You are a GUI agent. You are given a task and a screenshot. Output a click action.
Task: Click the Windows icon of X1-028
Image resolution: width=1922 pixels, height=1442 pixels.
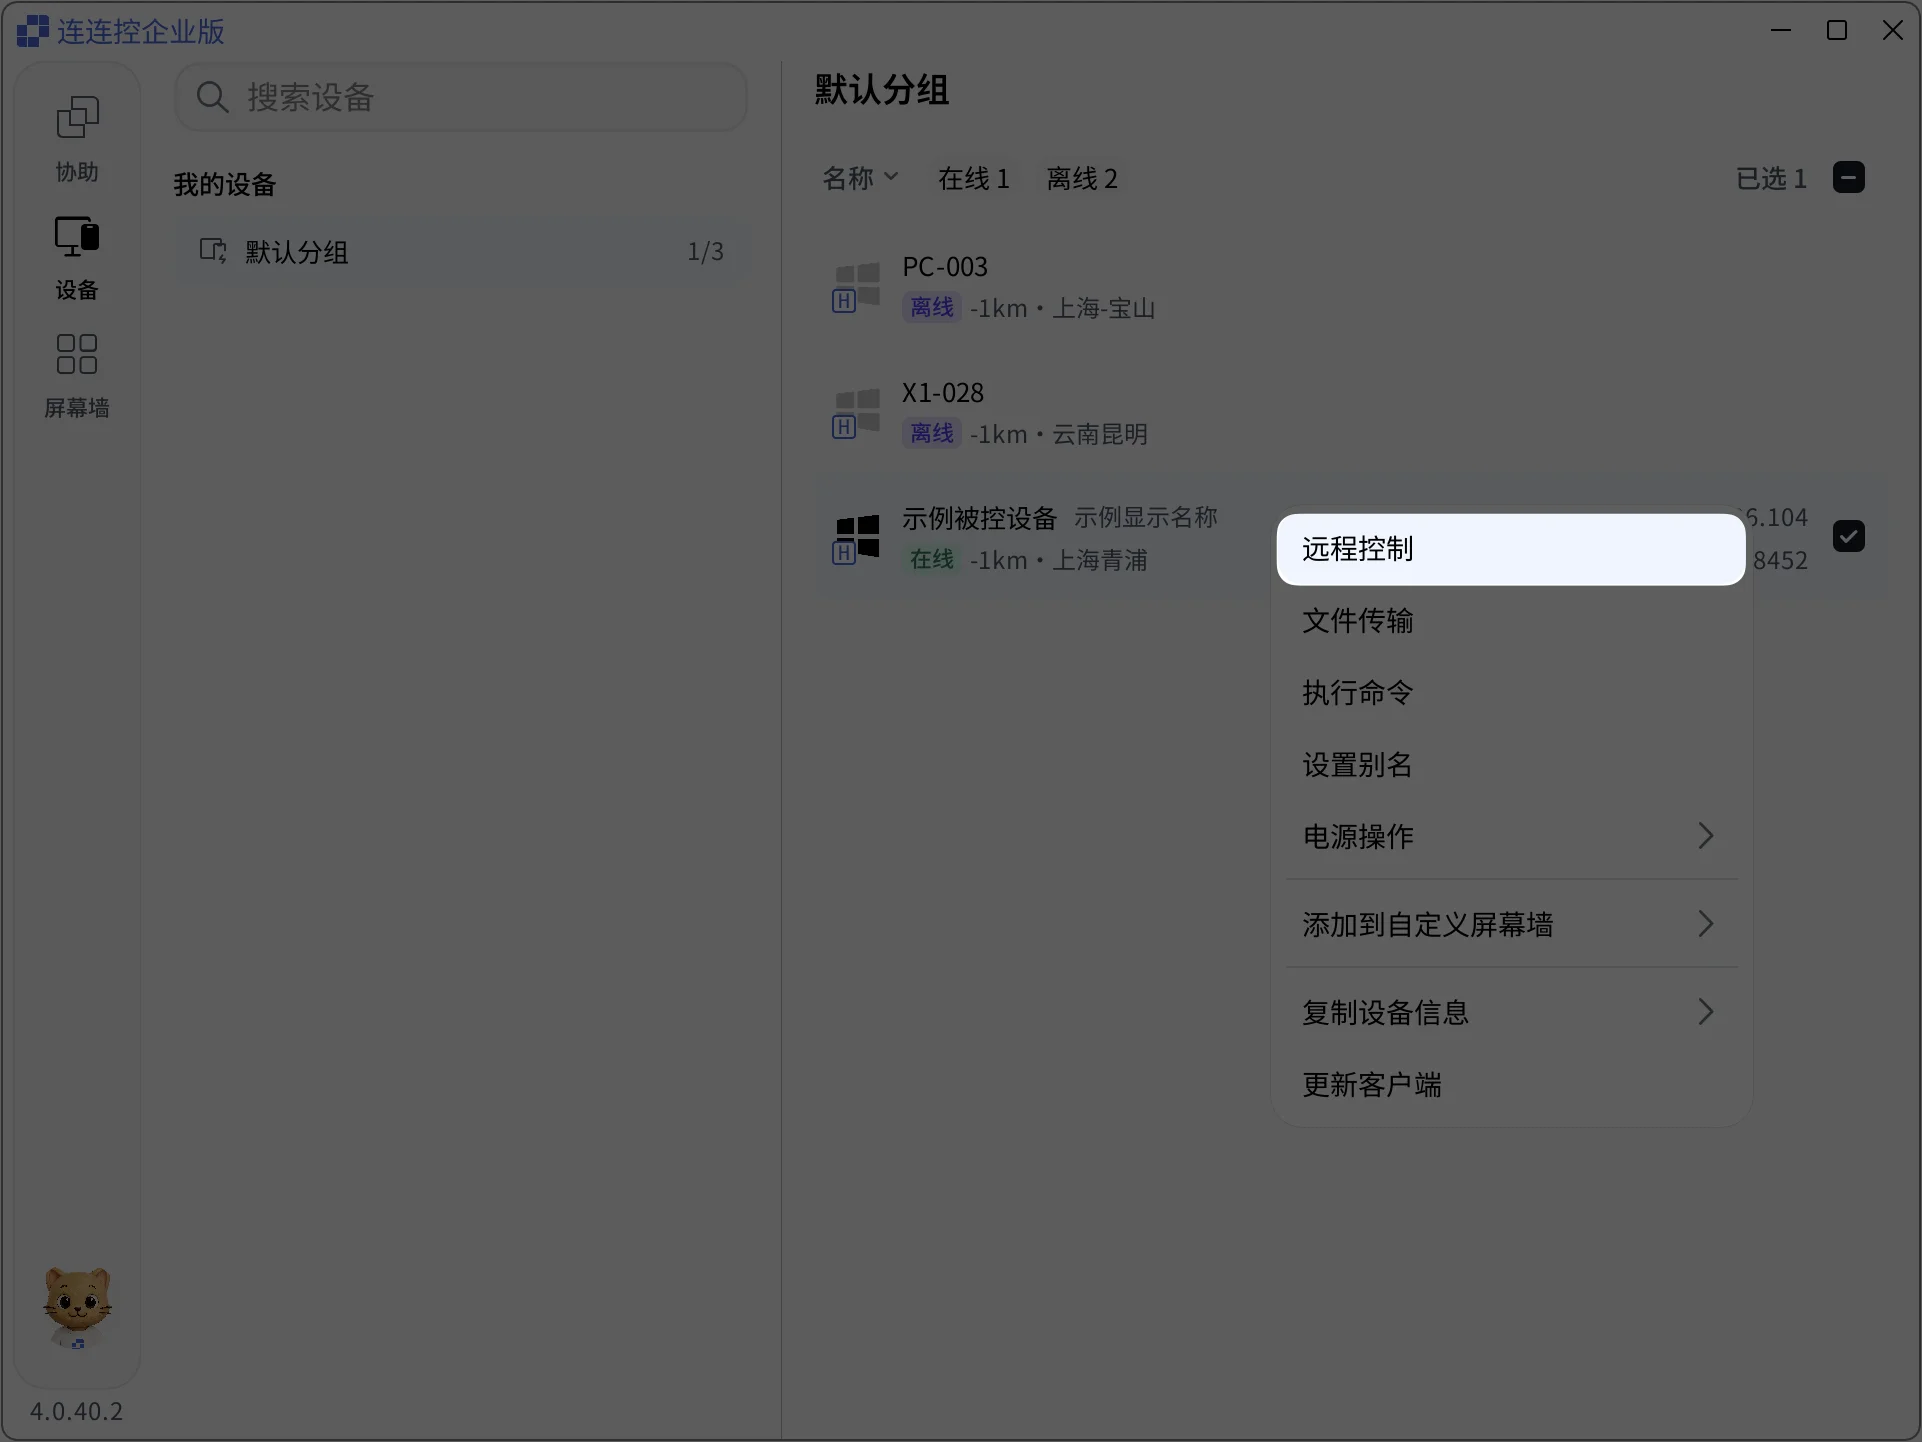pyautogui.click(x=857, y=414)
